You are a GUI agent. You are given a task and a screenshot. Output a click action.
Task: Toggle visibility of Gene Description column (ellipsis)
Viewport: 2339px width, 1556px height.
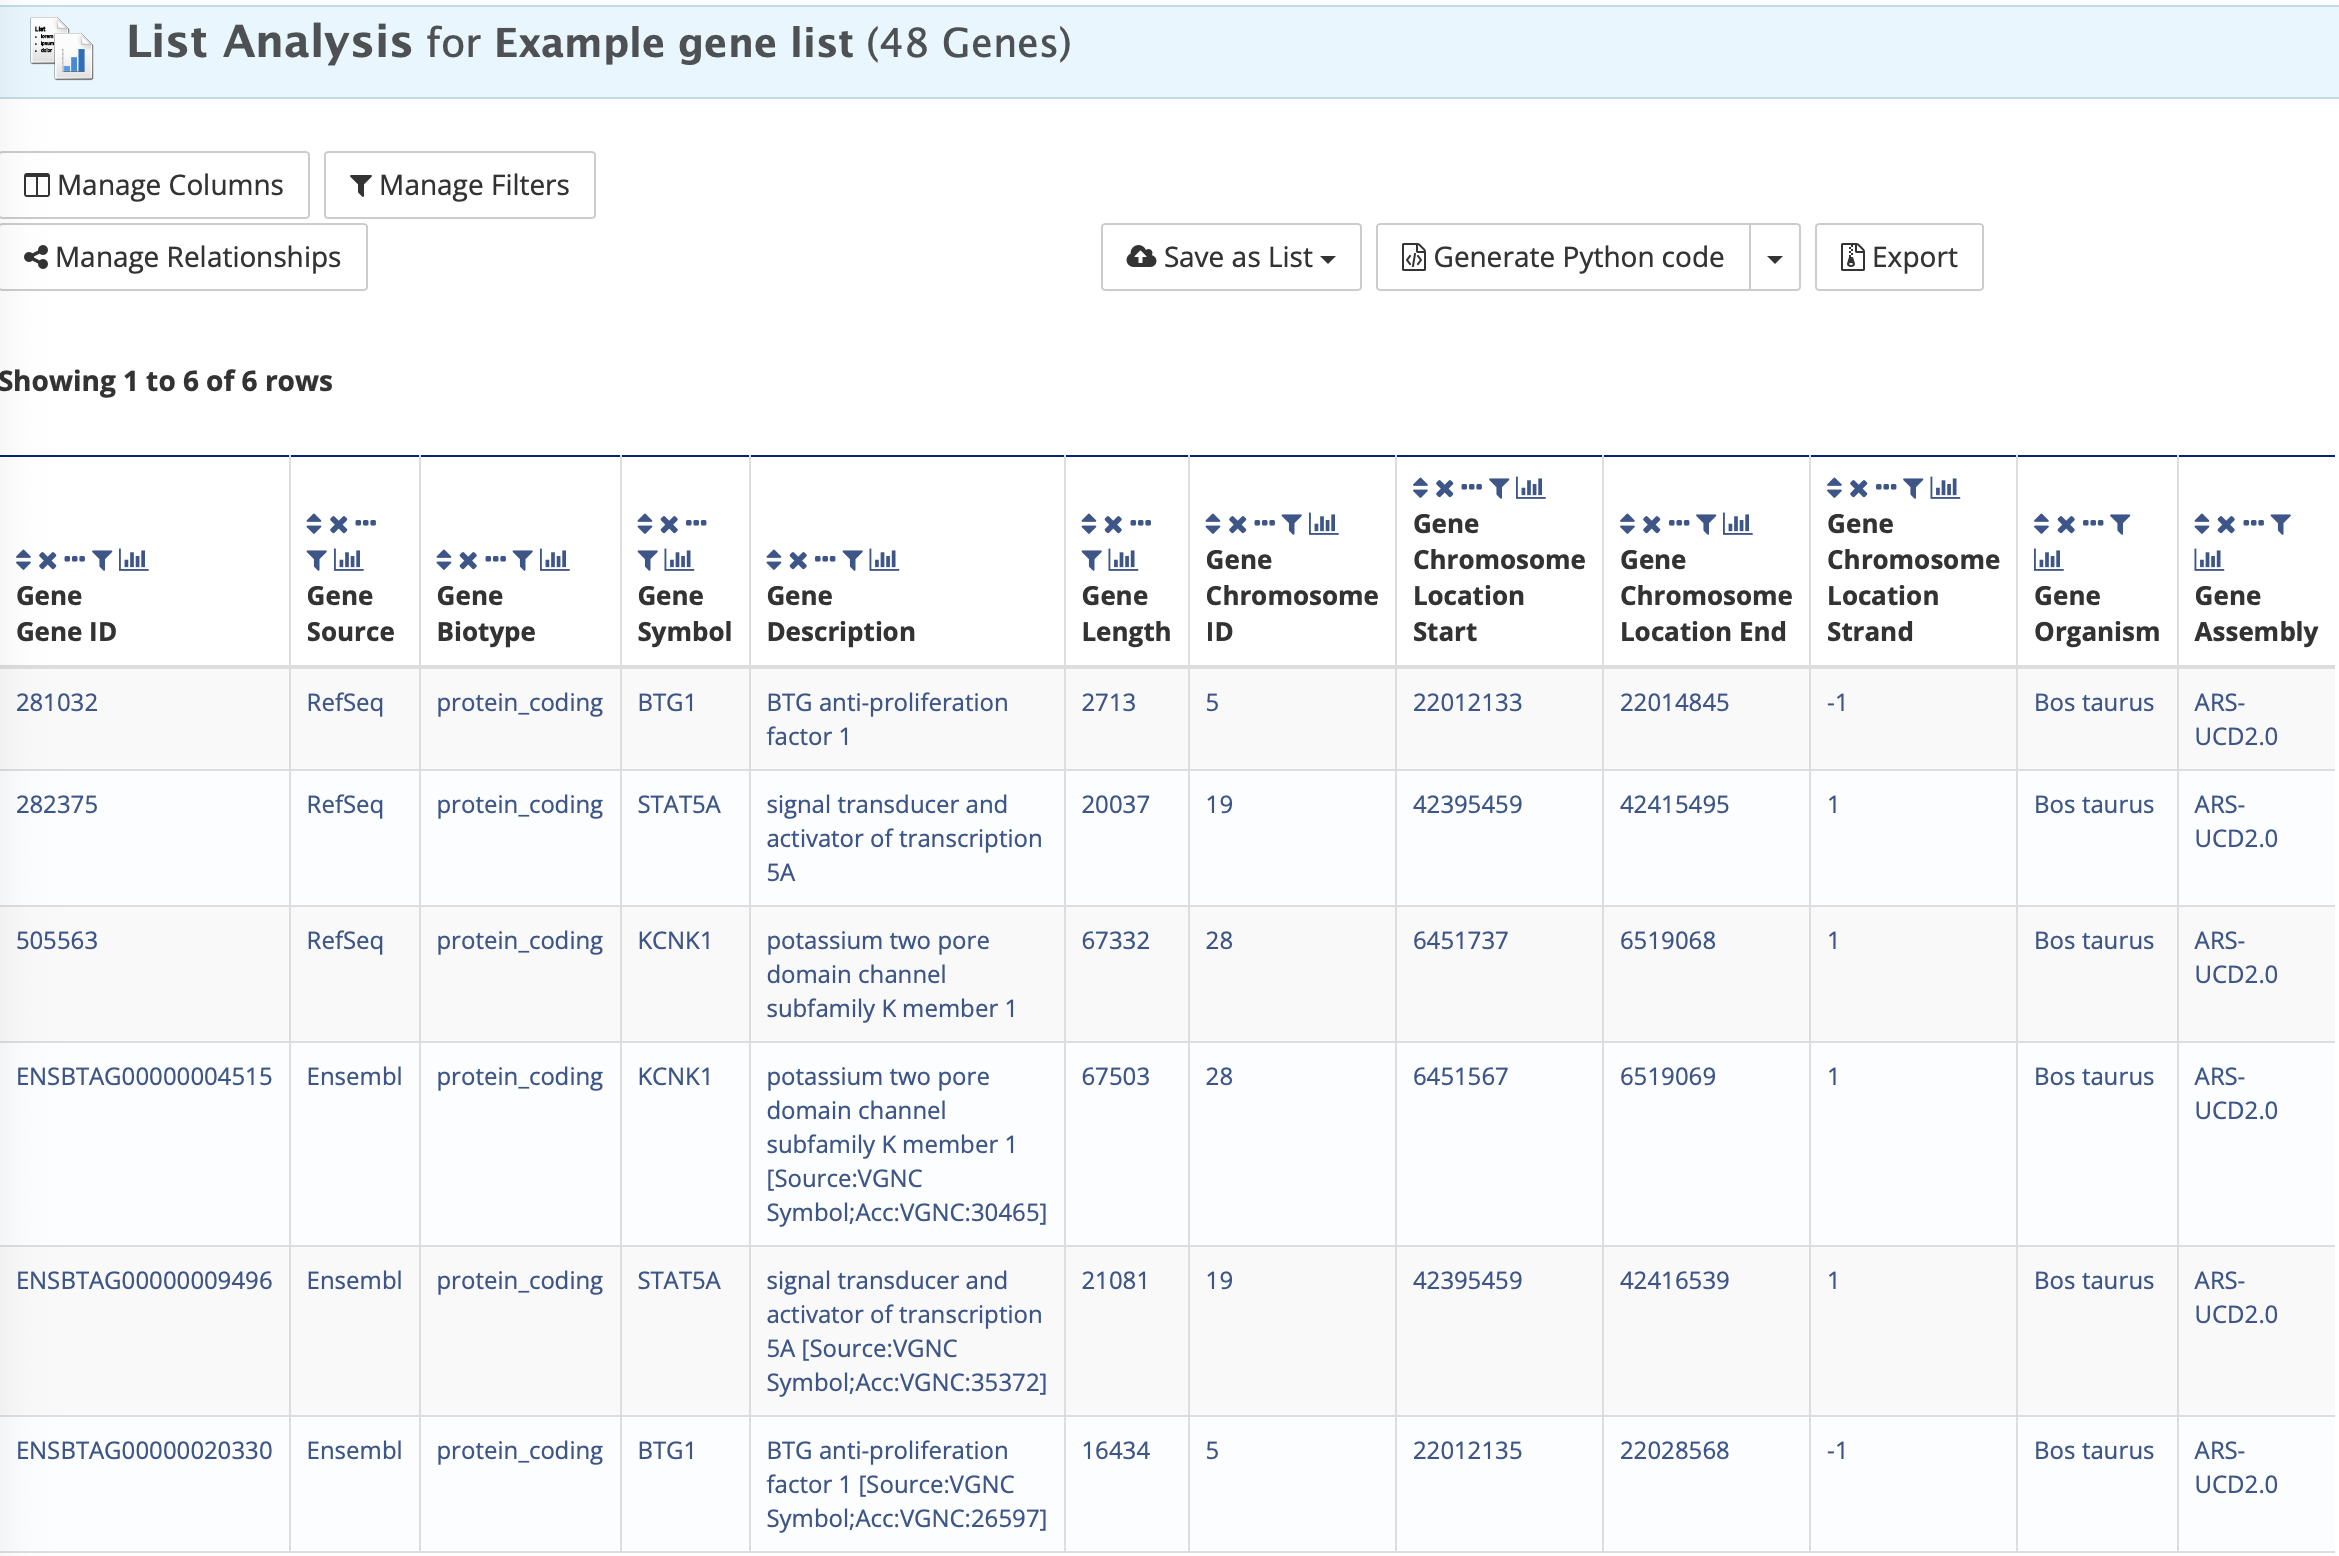tap(826, 559)
